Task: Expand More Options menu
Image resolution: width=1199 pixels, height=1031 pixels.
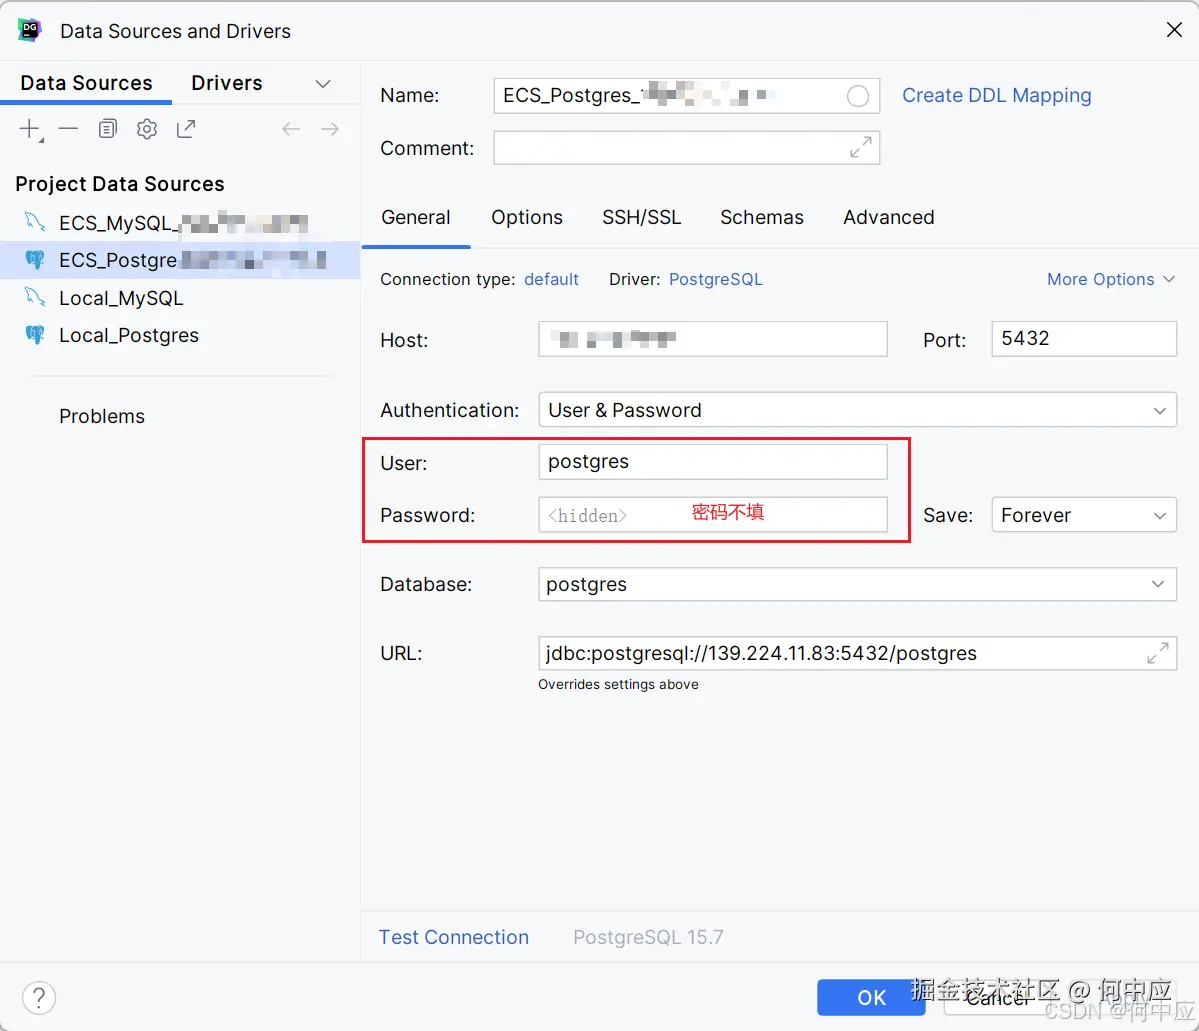Action: [1110, 279]
